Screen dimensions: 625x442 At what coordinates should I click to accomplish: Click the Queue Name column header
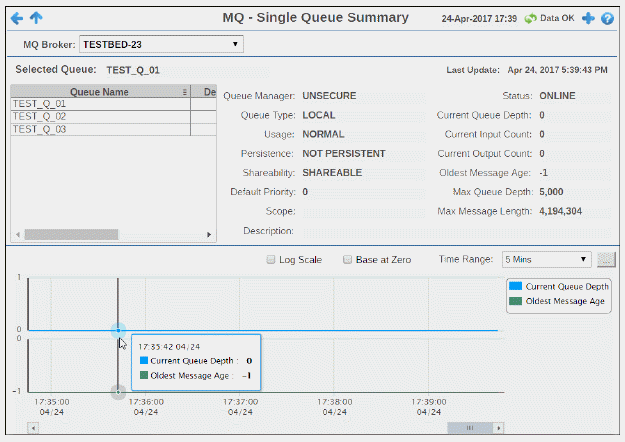[x=98, y=91]
